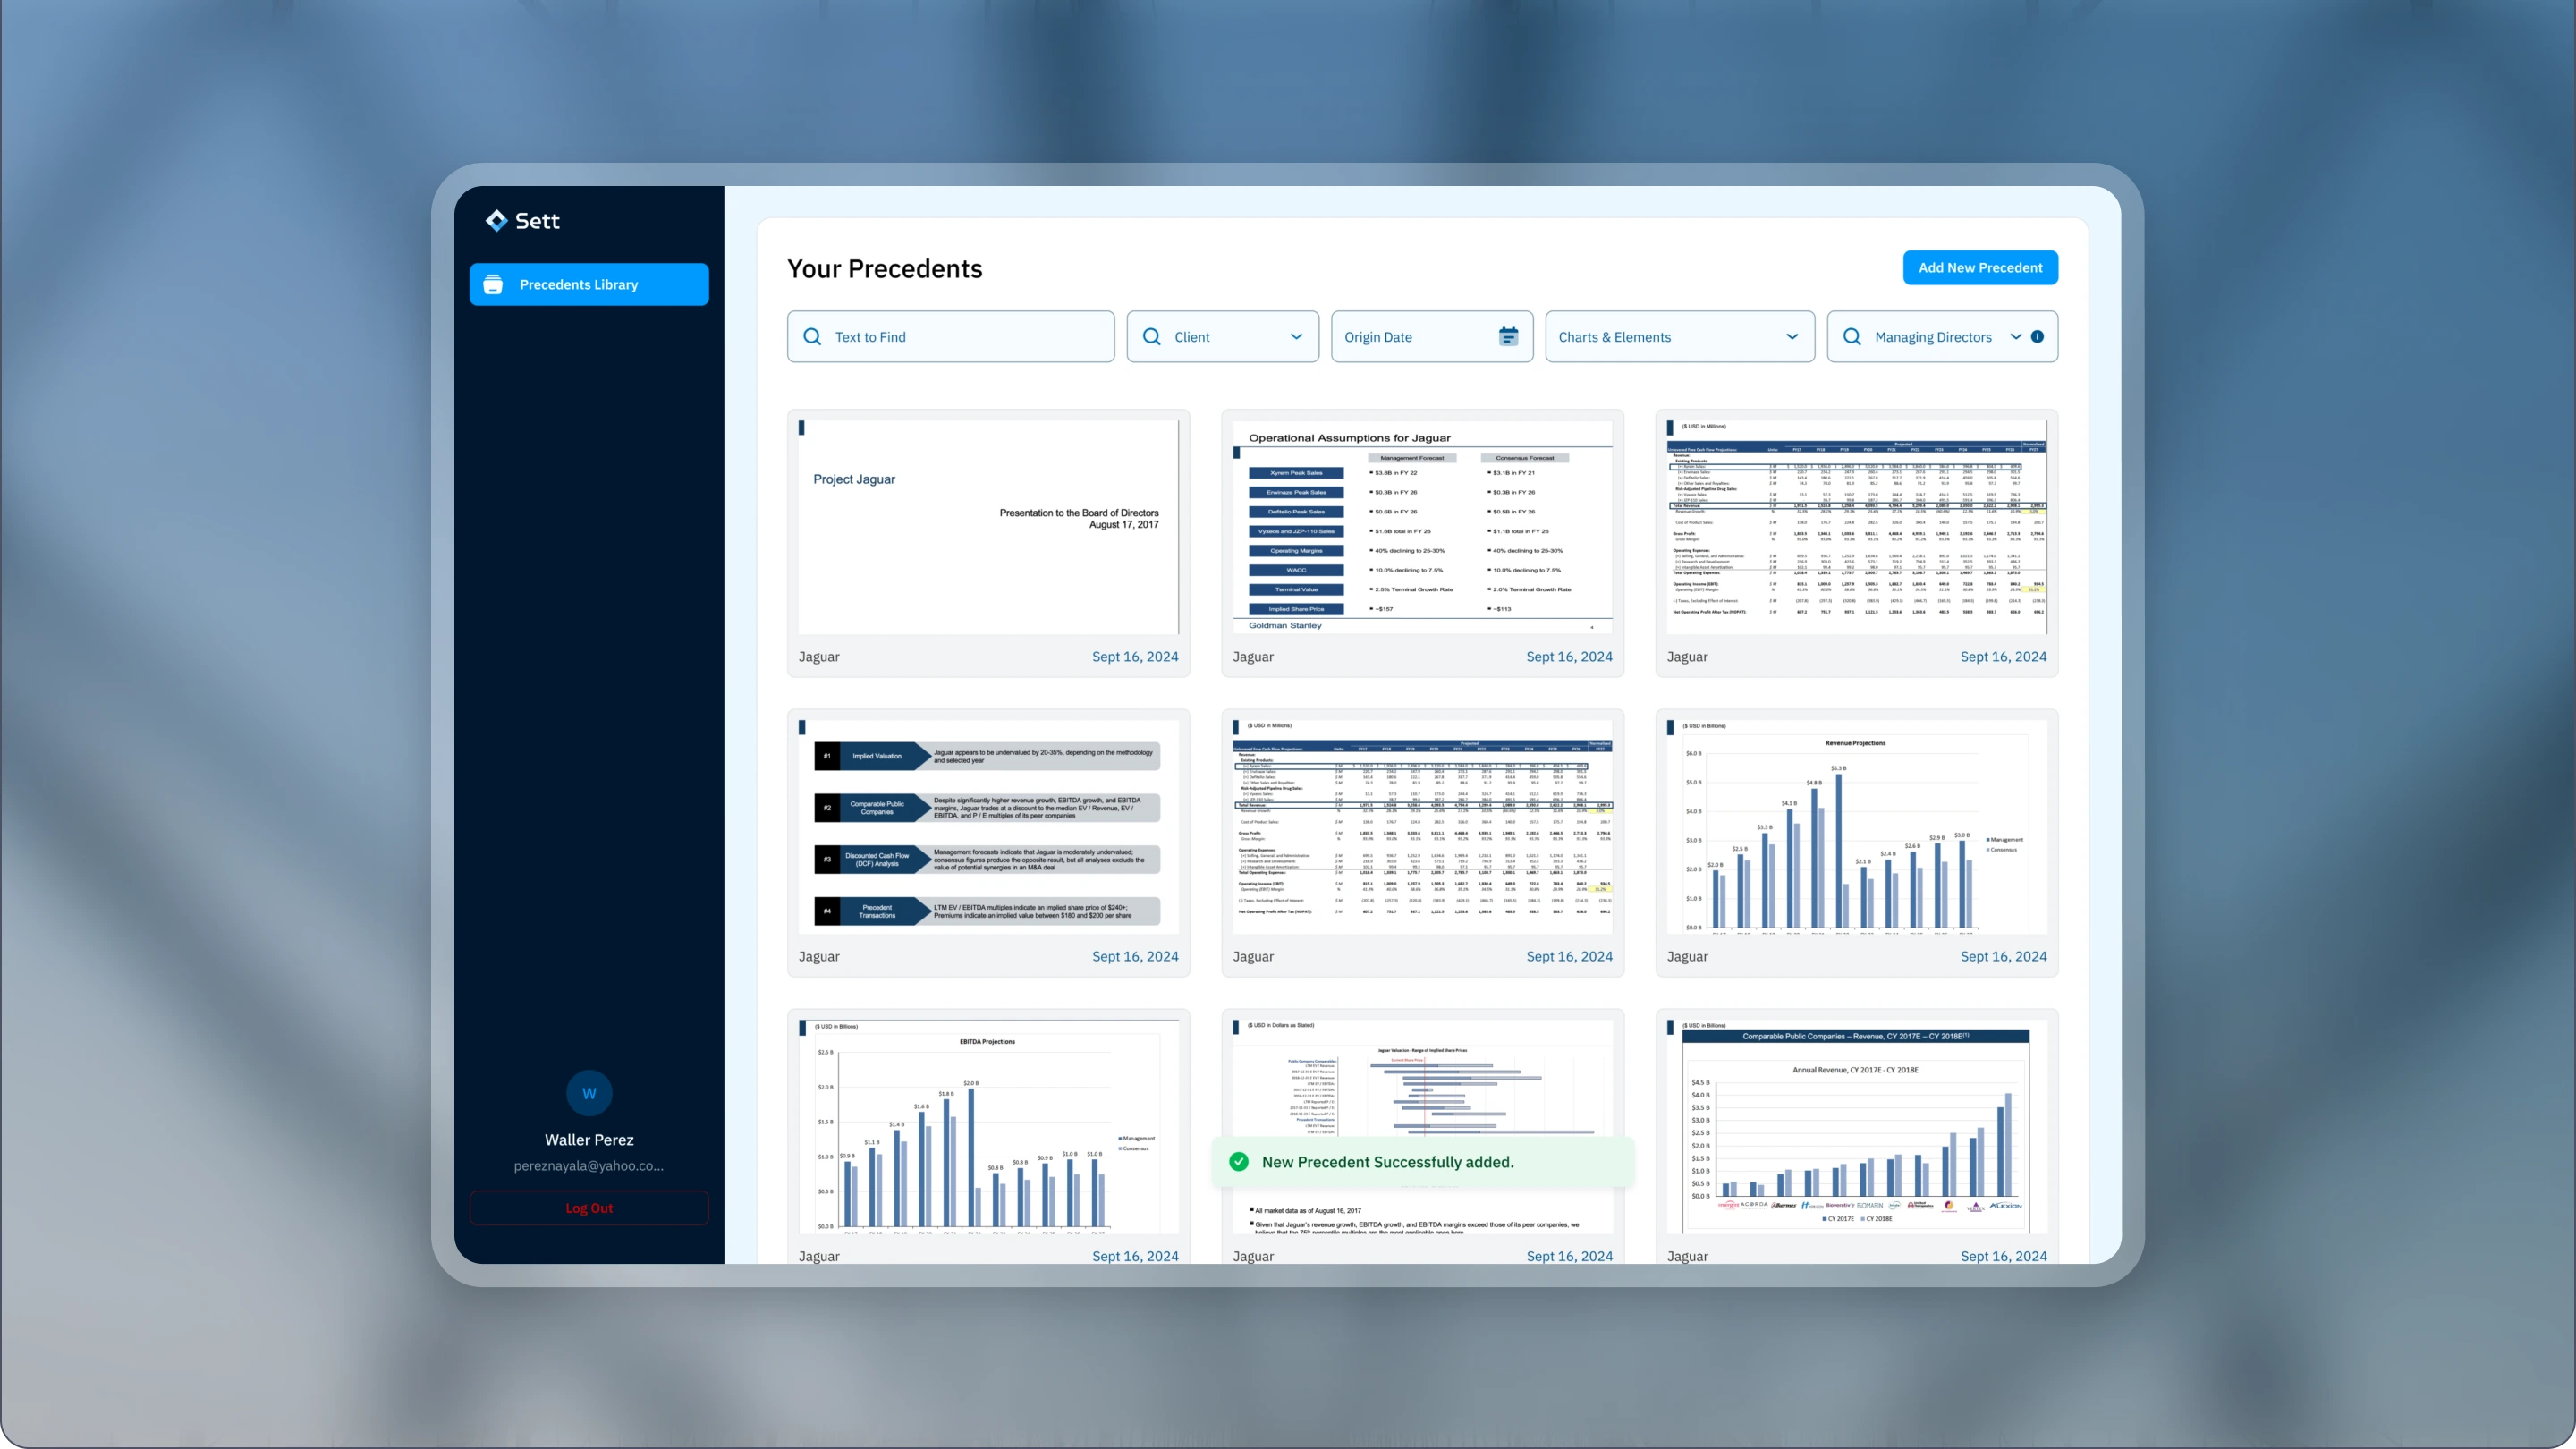
Task: Click the search icon in Text to Find
Action: (x=812, y=337)
